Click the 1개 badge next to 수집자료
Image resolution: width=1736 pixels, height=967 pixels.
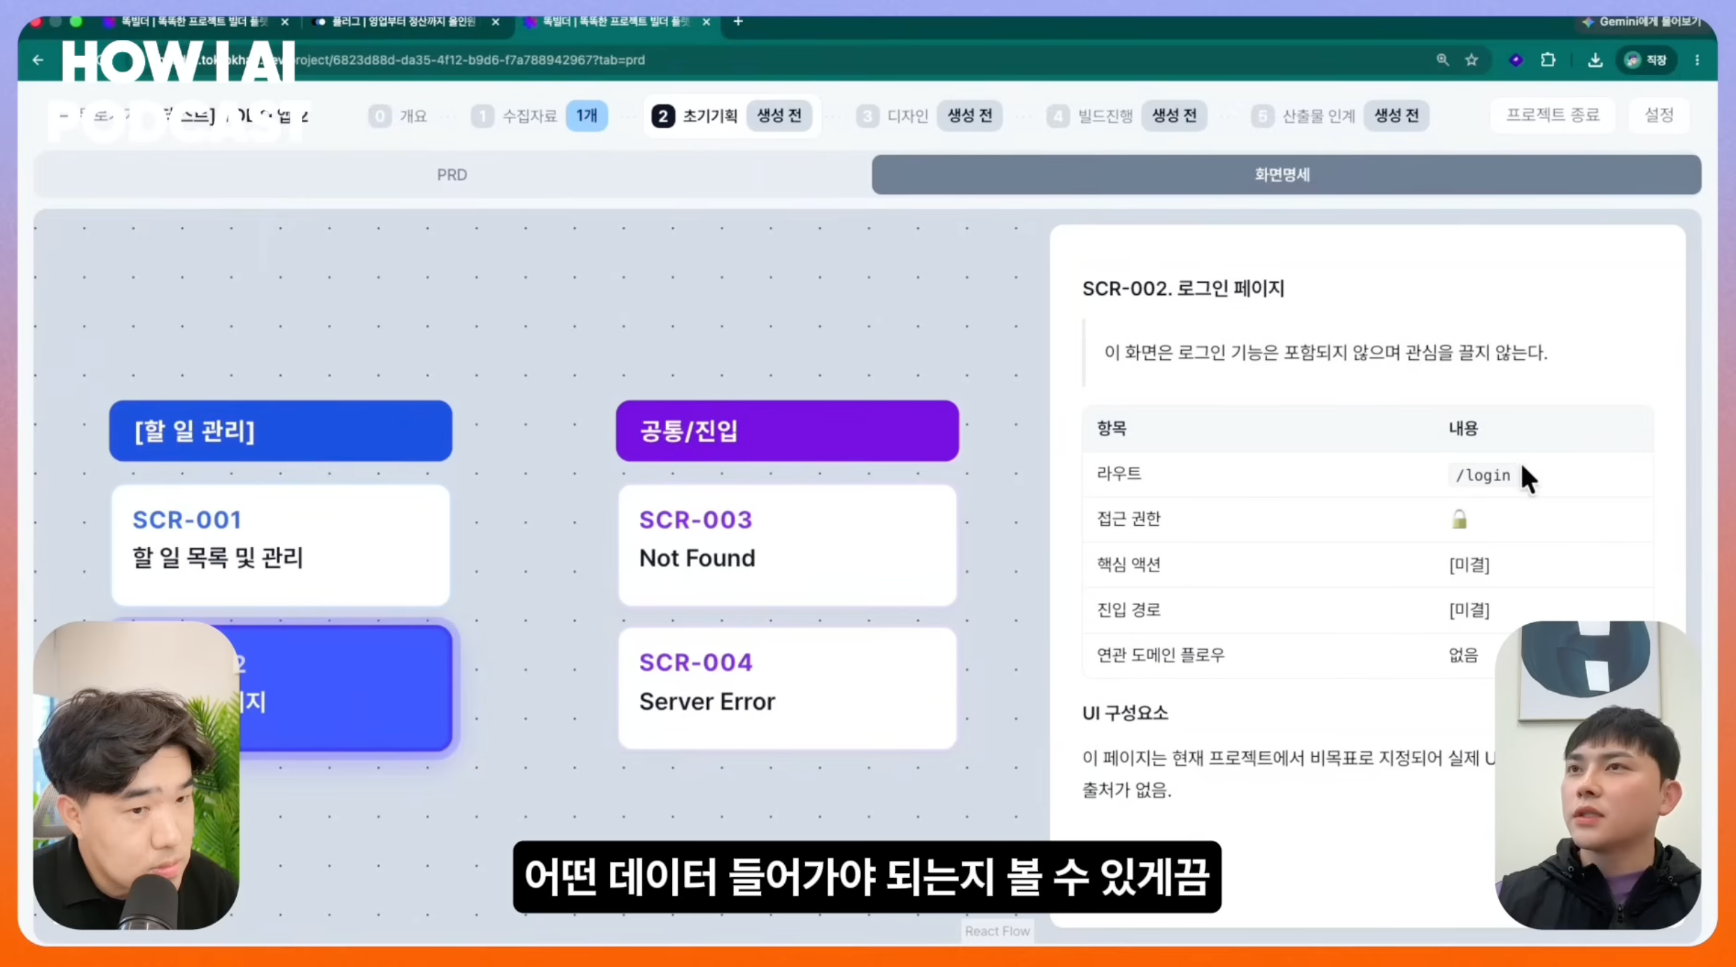click(587, 116)
